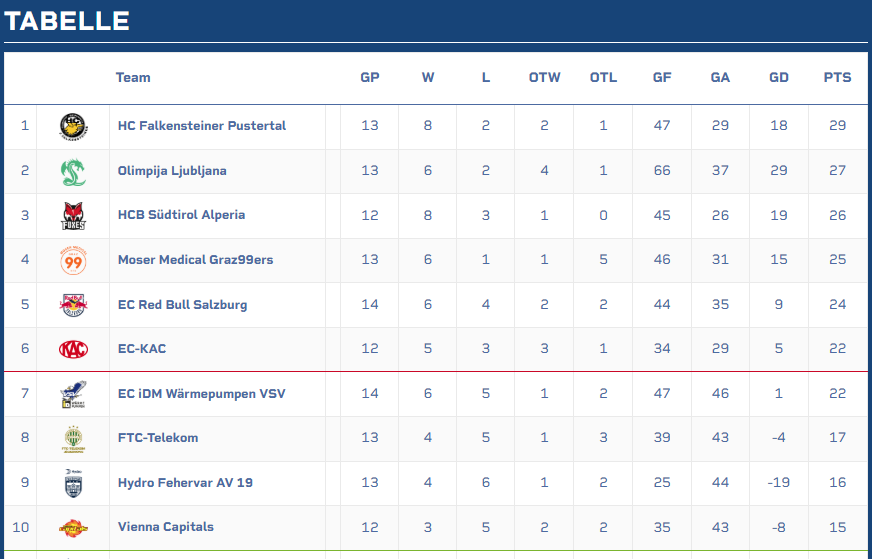Click the Vienna Capitals team logo
The width and height of the screenshot is (872, 559).
72,527
